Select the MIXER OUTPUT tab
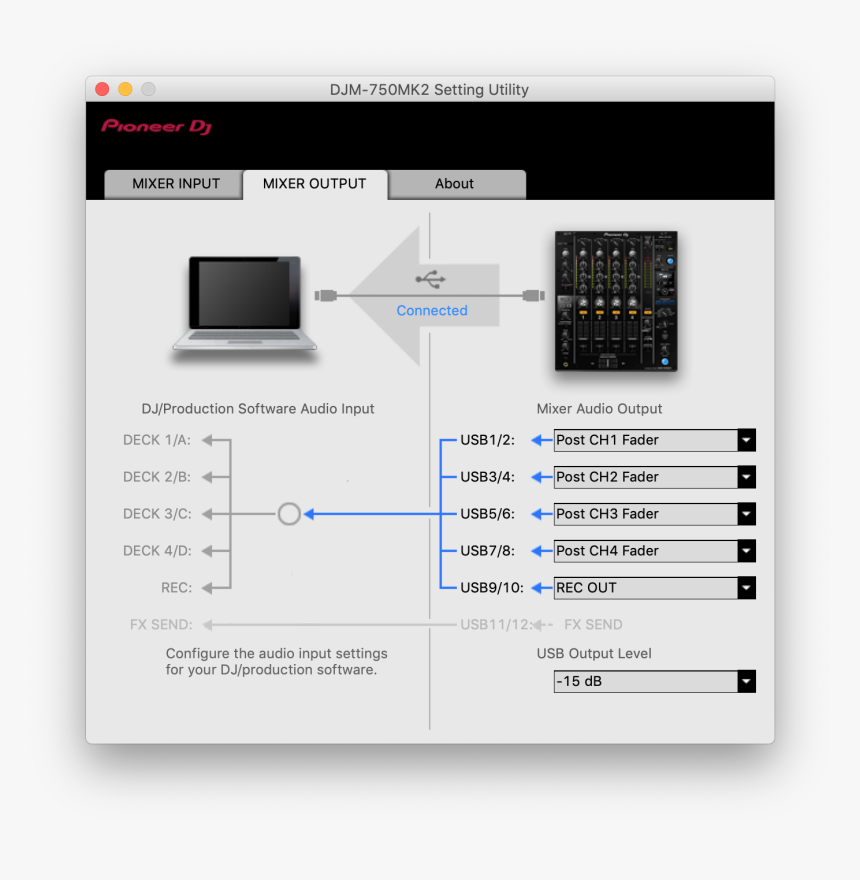The image size is (860, 880). coord(314,184)
